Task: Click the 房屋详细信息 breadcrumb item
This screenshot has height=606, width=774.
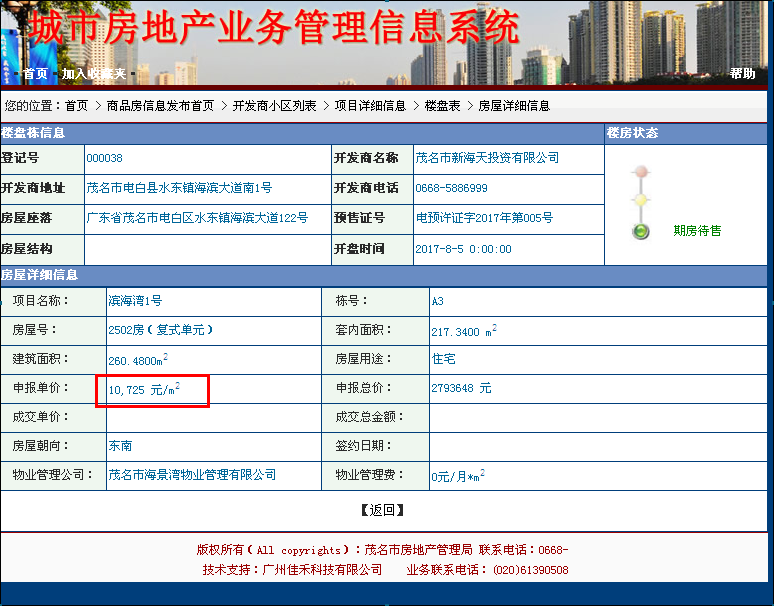Action: 514,106
